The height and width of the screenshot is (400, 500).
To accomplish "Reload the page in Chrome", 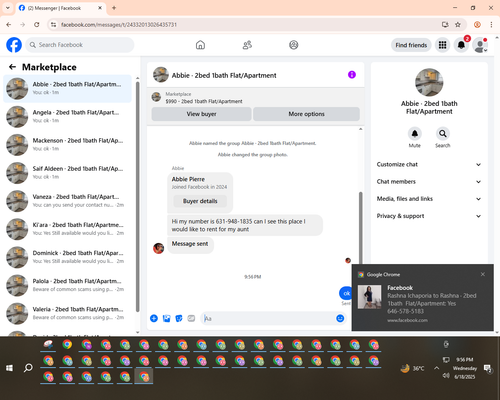I will 37,24.
